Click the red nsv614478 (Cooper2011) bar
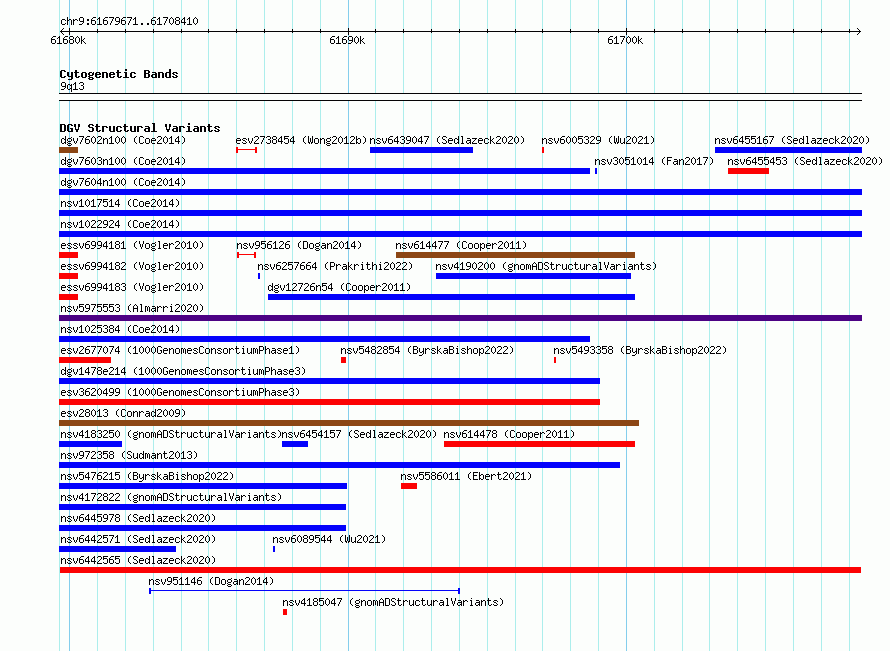The height and width of the screenshot is (651, 890). click(x=539, y=444)
